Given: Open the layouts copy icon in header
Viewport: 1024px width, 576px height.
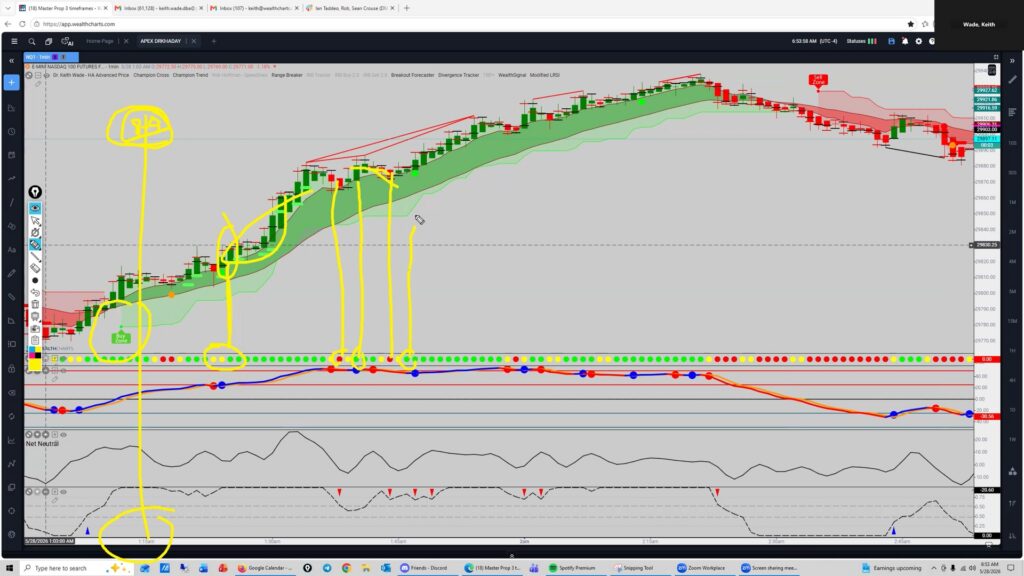Looking at the screenshot, I should coord(48,41).
